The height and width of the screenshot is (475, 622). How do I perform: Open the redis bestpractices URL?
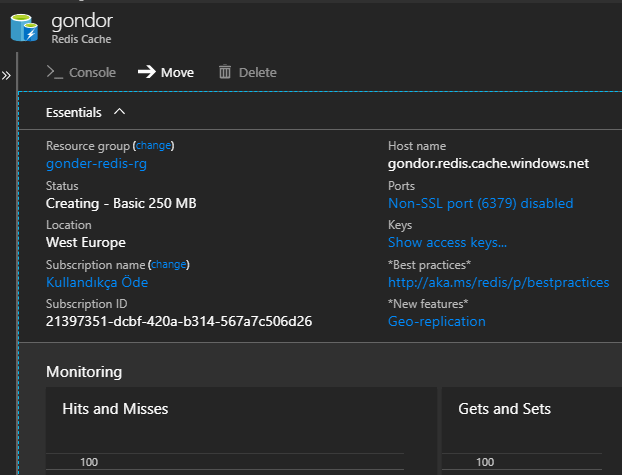499,282
